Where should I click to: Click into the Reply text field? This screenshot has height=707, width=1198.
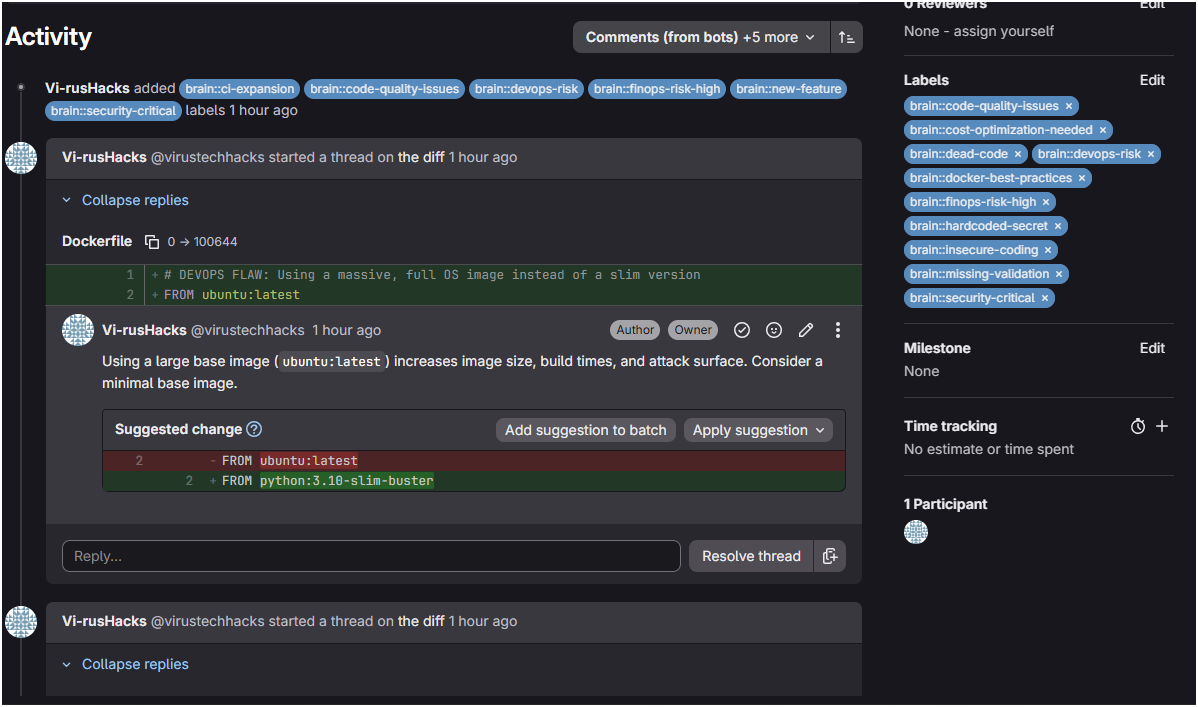371,556
